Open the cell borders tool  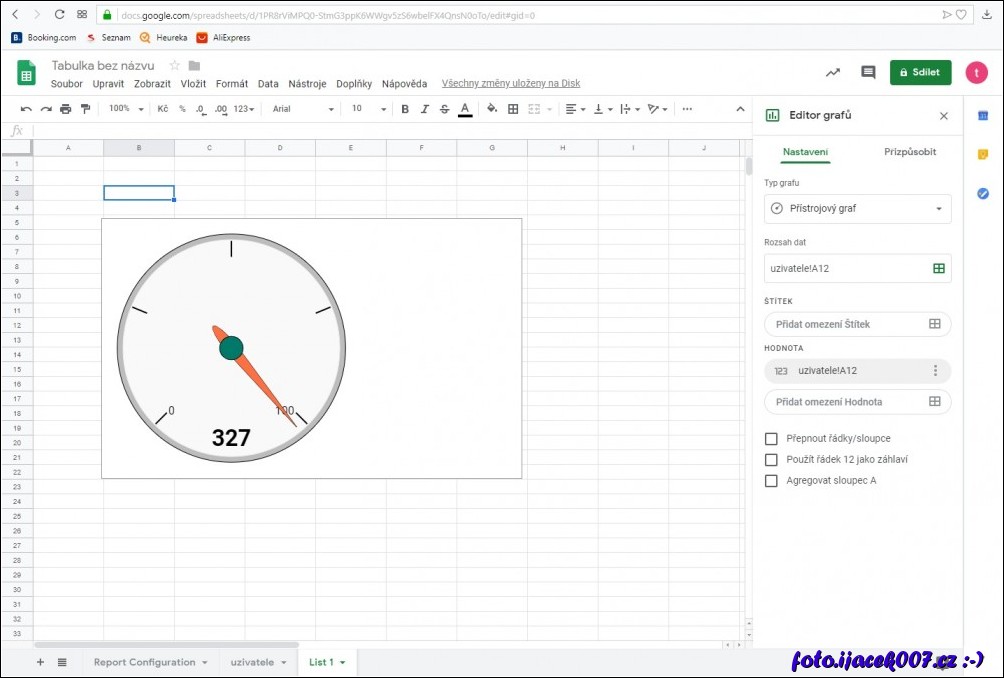pyautogui.click(x=513, y=109)
